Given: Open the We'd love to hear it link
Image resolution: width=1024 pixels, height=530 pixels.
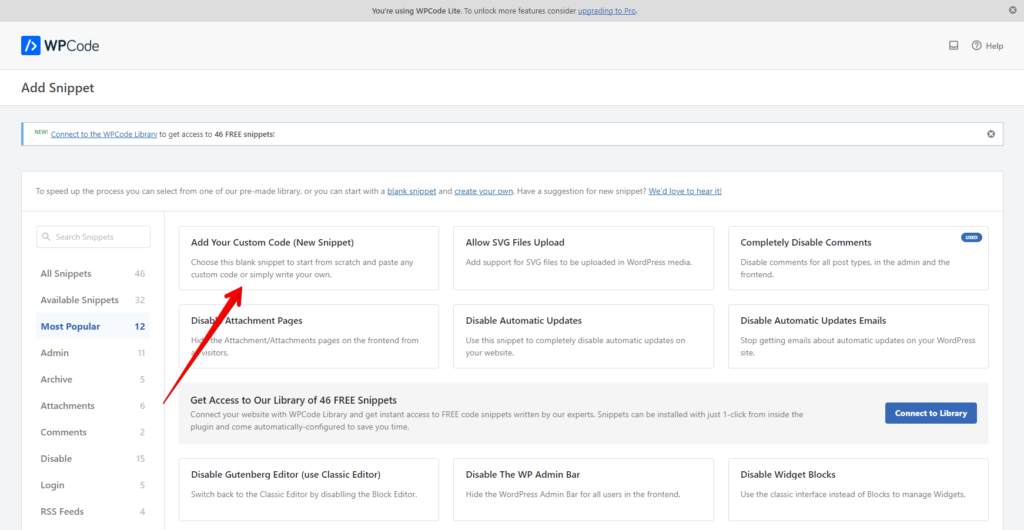Looking at the screenshot, I should tap(685, 191).
